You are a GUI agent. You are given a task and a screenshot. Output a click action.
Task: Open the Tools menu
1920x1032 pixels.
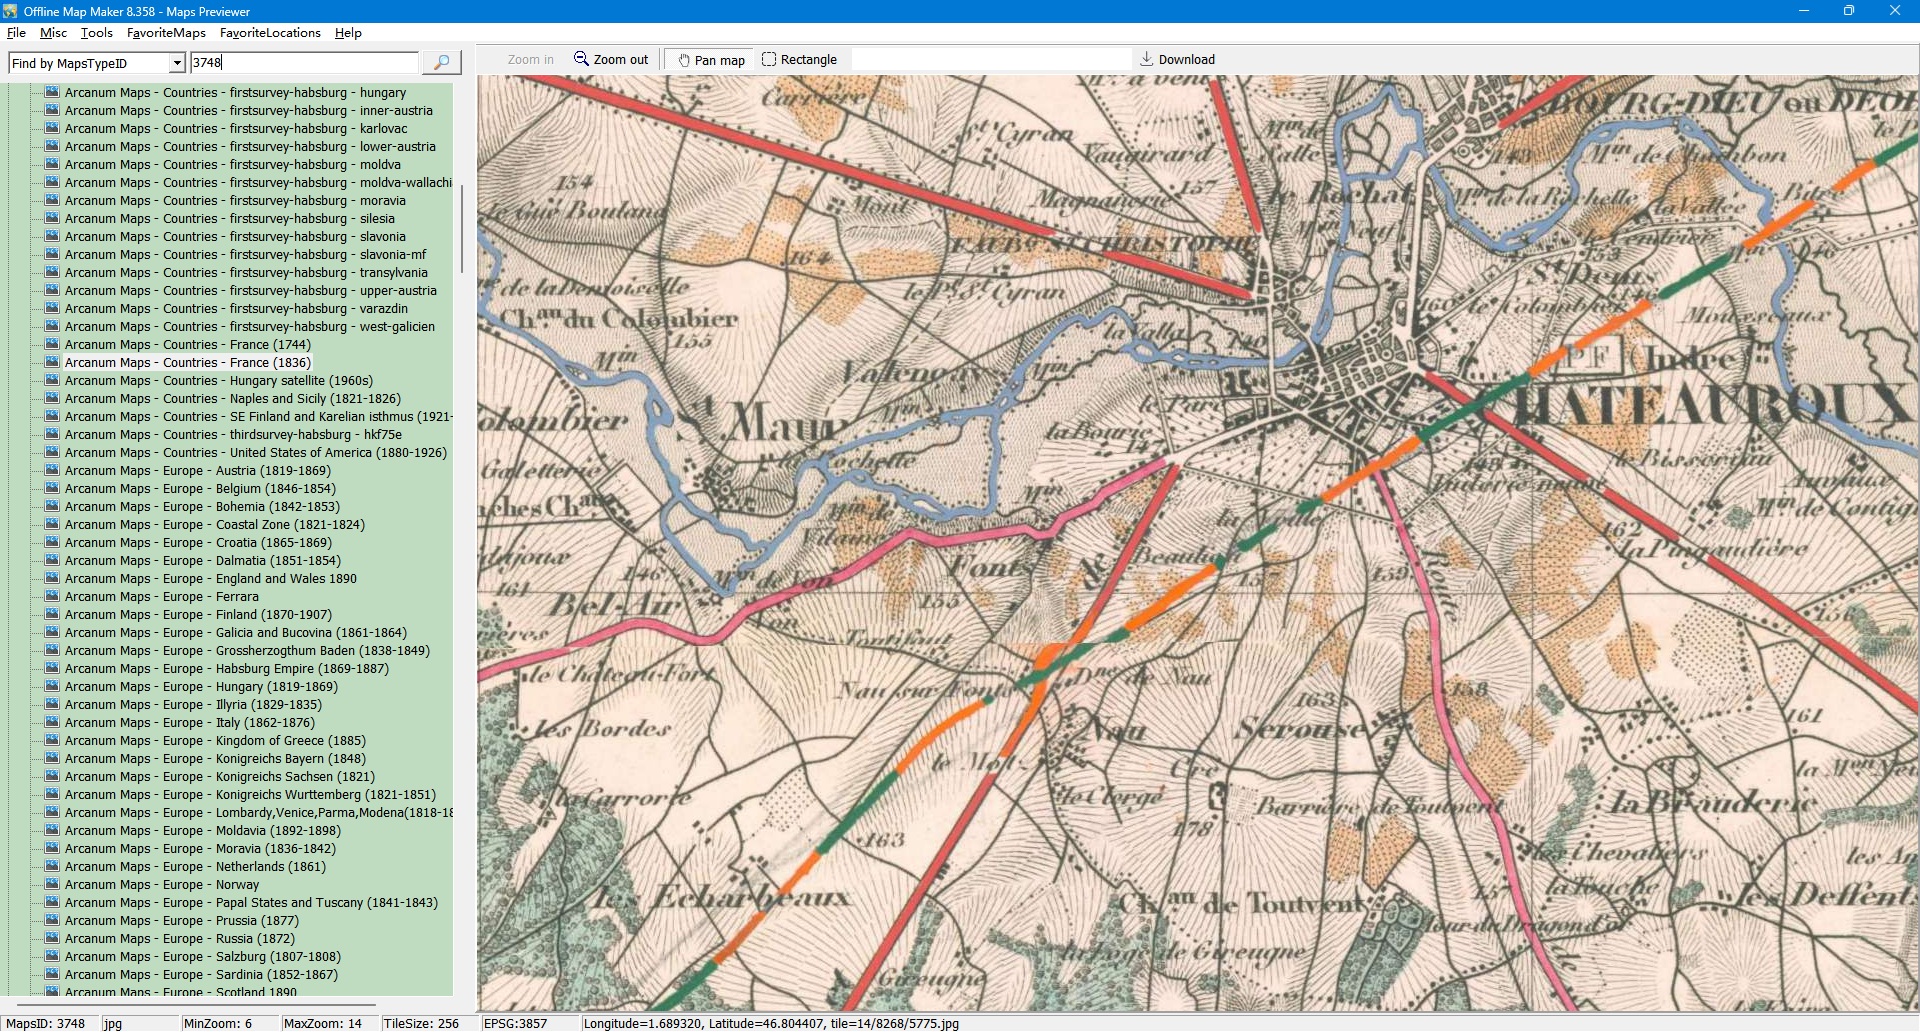click(96, 33)
